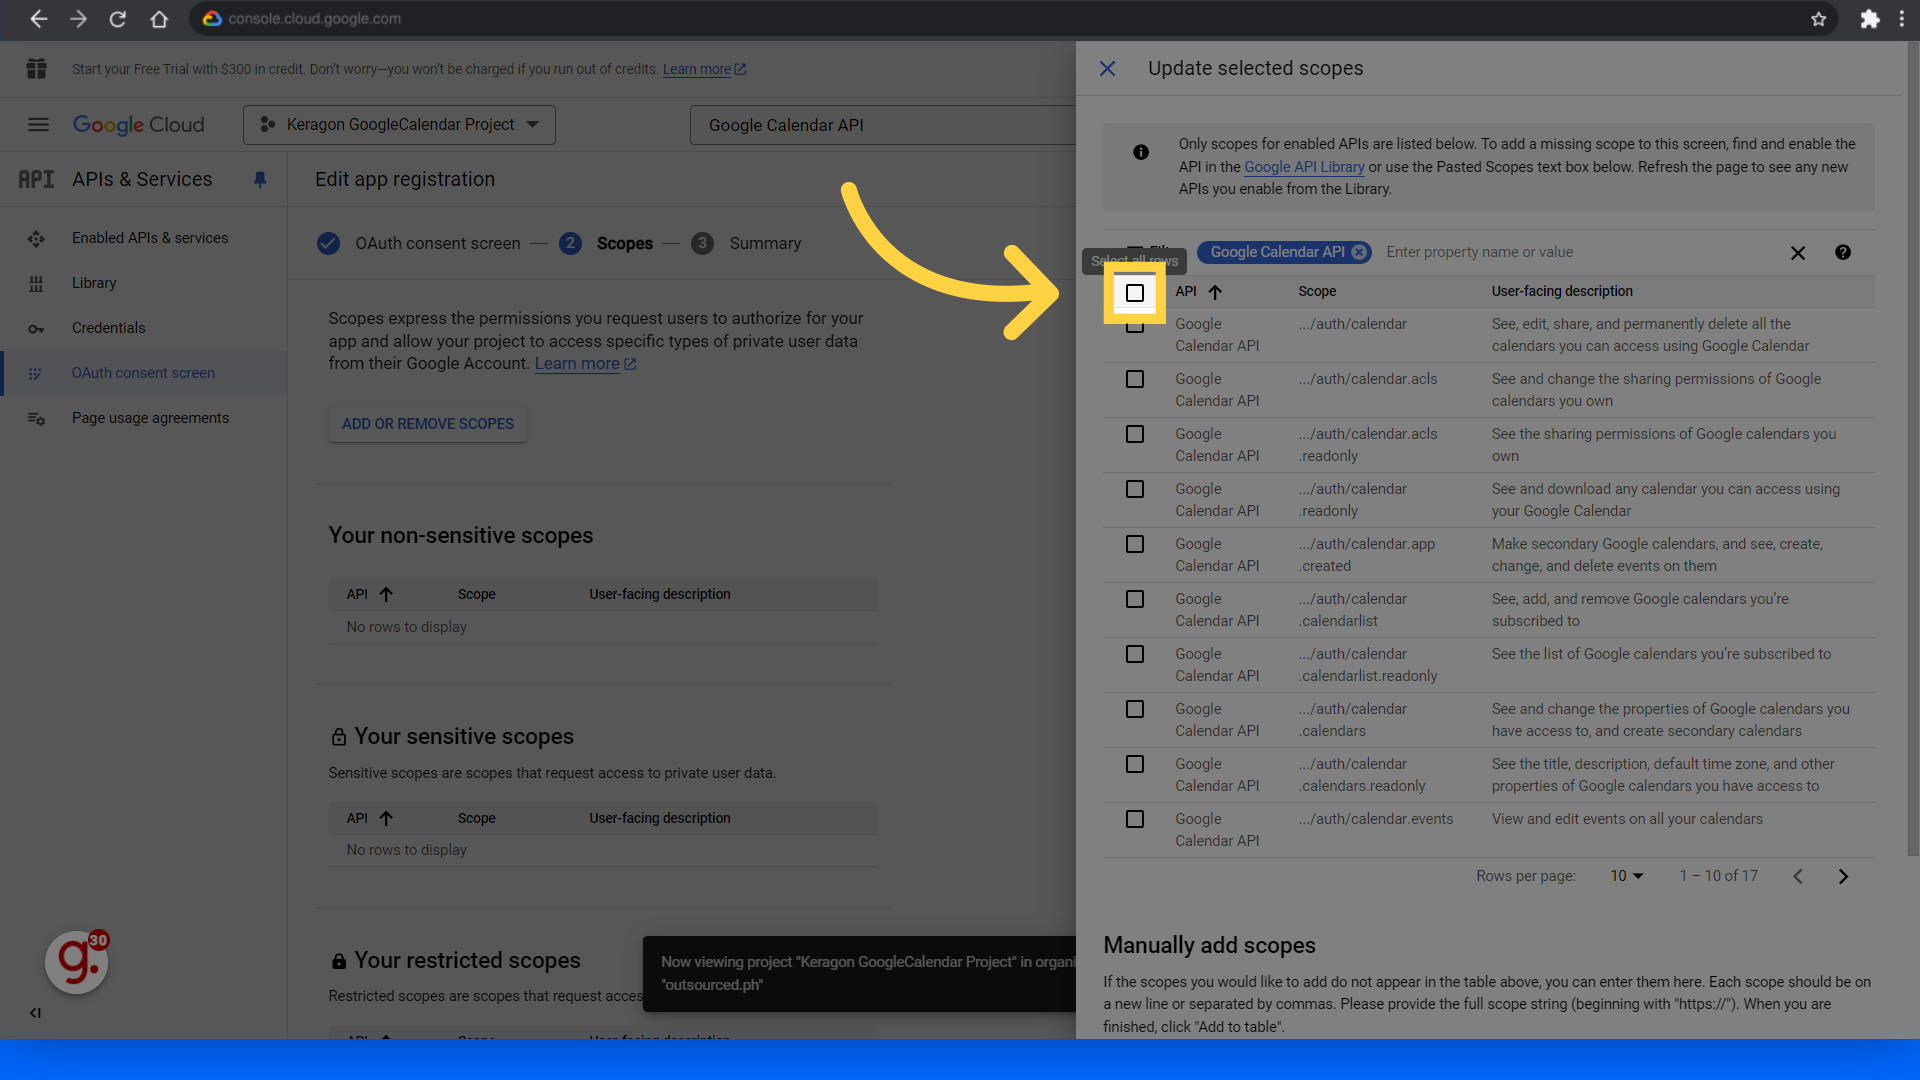The height and width of the screenshot is (1080, 1920).
Task: Check the See and download any calendar row
Action: [x=1135, y=489]
